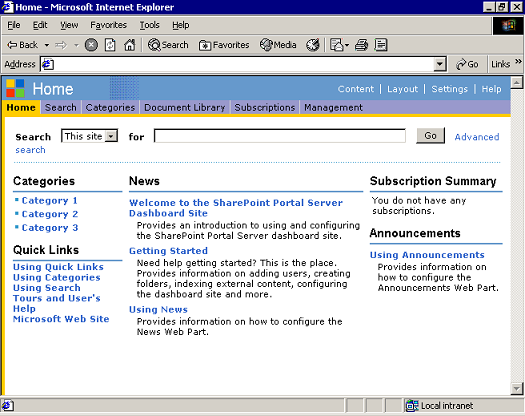This screenshot has width=525, height=416.
Task: Open the Search pane toolbar button
Action: (x=168, y=45)
